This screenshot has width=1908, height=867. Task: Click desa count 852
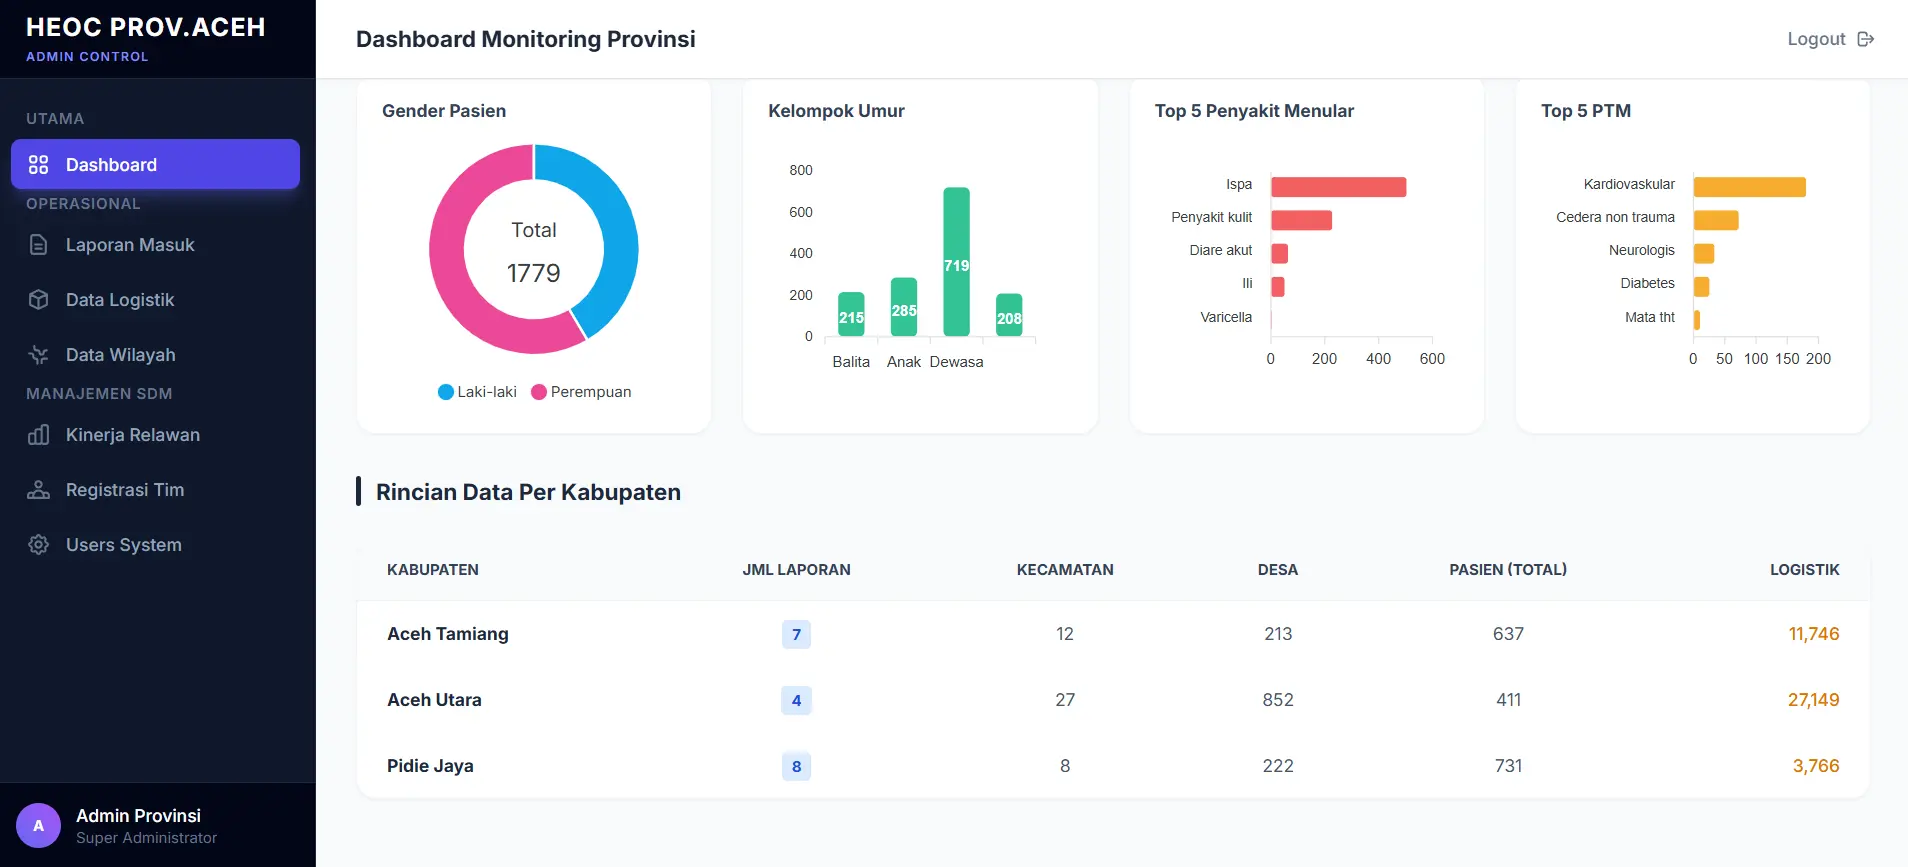(1278, 700)
